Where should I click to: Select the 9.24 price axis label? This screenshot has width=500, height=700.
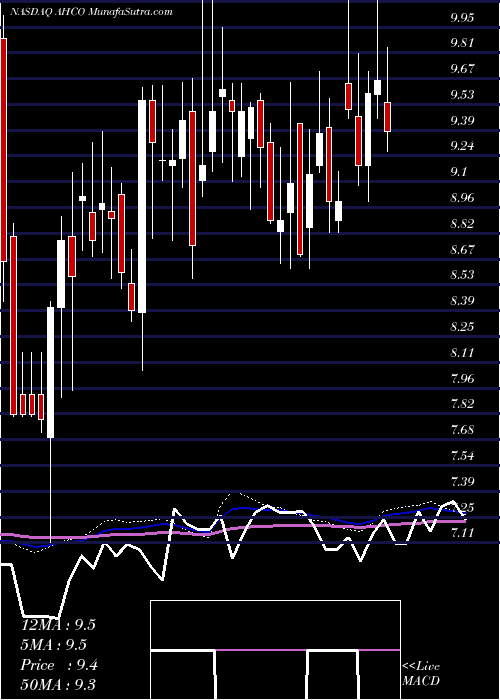click(462, 146)
